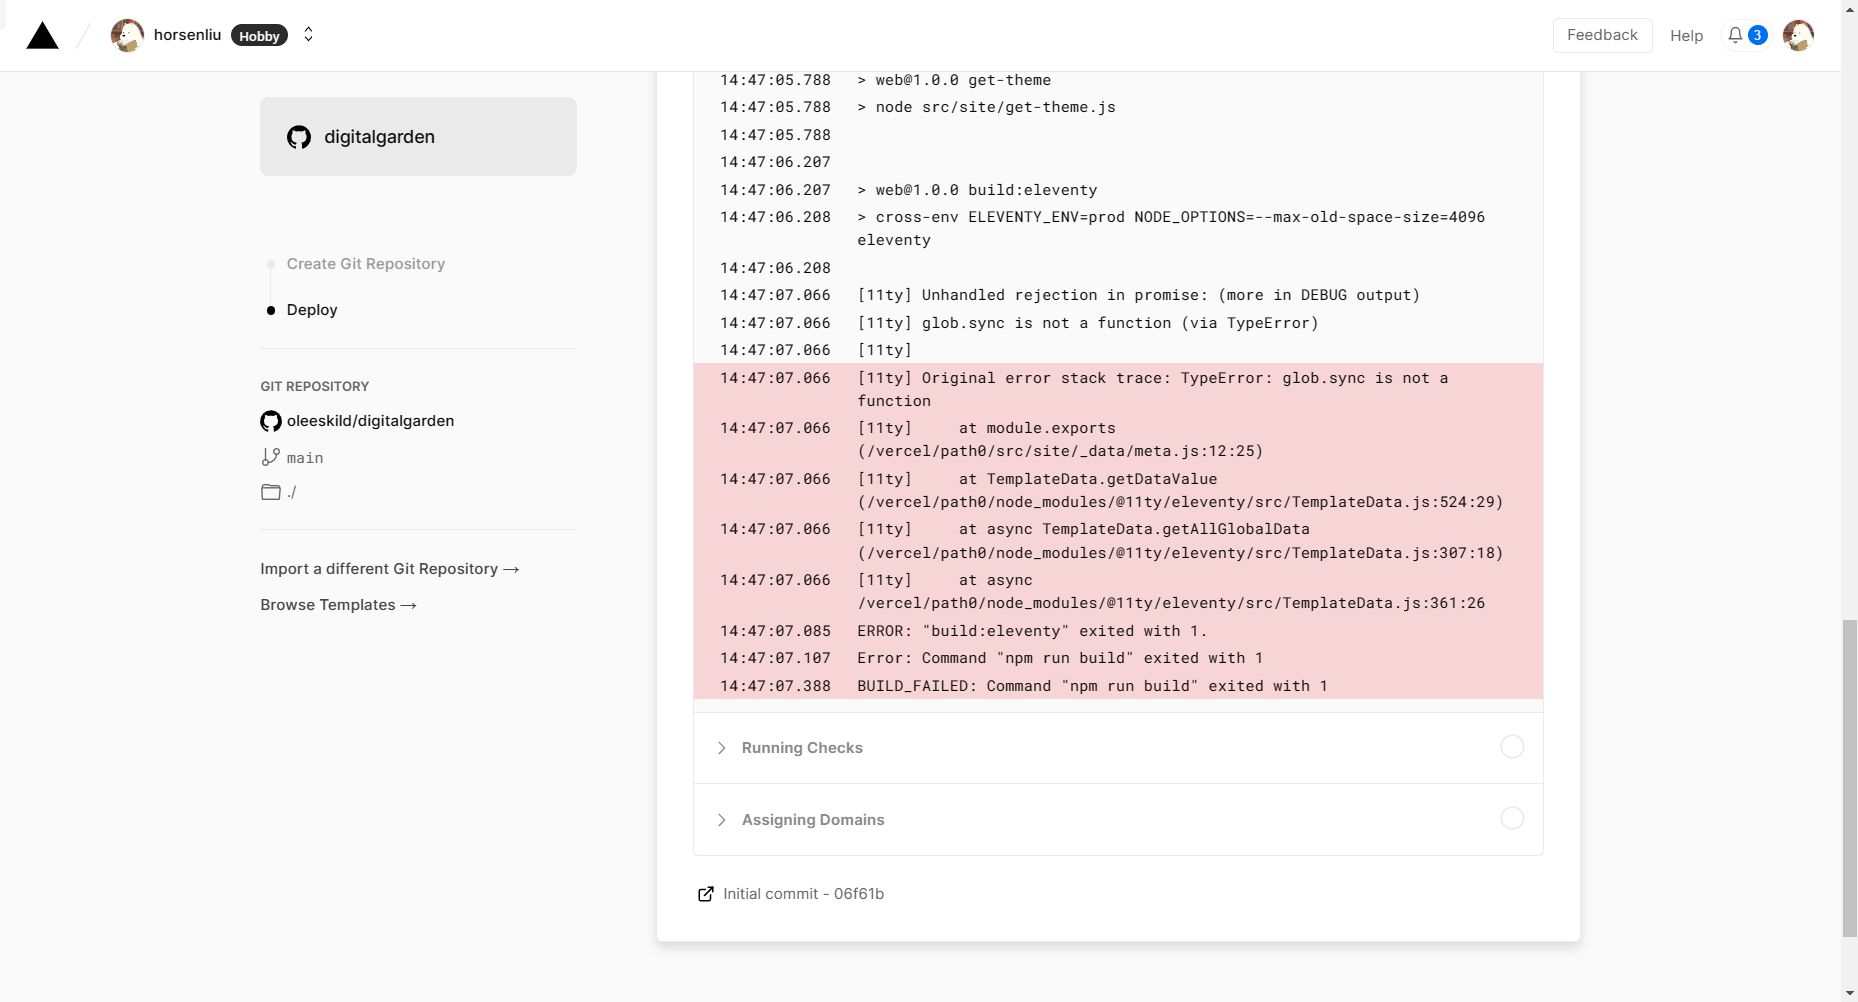Screen dimensions: 1858x1002
Task: Open the horsenliu team avatar
Action: [x=127, y=35]
